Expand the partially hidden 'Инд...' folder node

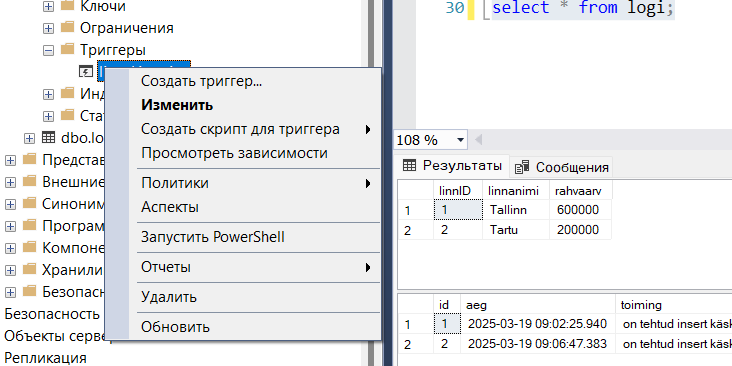[49, 94]
